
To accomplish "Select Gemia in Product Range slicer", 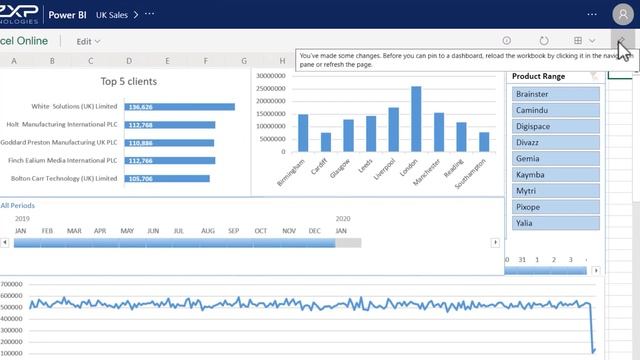I will [556, 158].
